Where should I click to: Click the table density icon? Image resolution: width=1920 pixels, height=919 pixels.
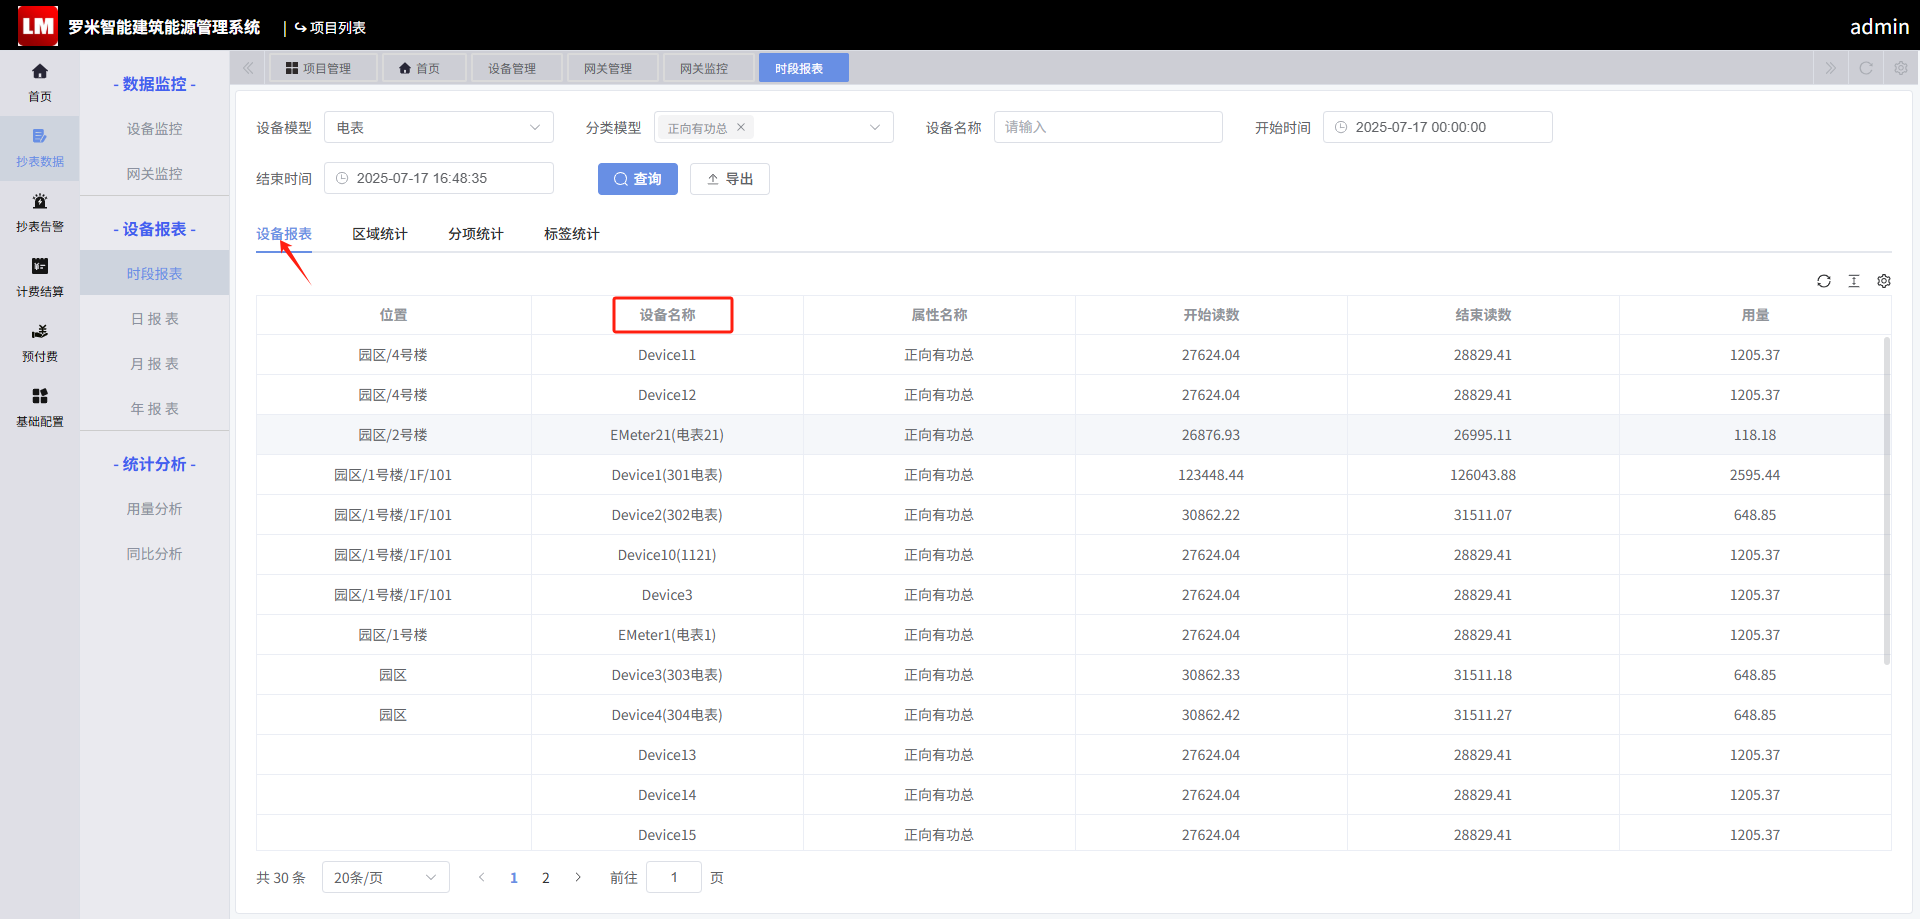(1854, 281)
